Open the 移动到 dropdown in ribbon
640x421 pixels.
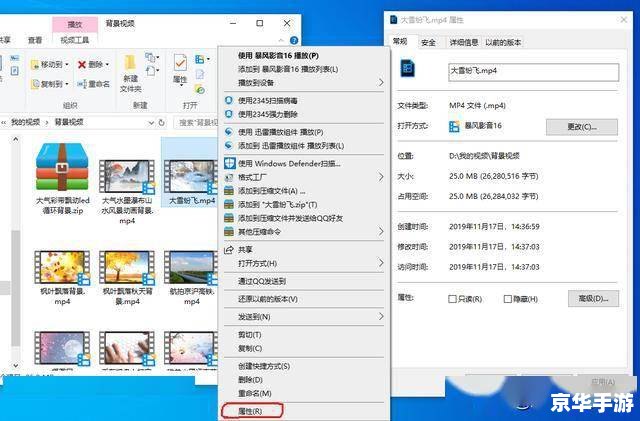[x=44, y=64]
